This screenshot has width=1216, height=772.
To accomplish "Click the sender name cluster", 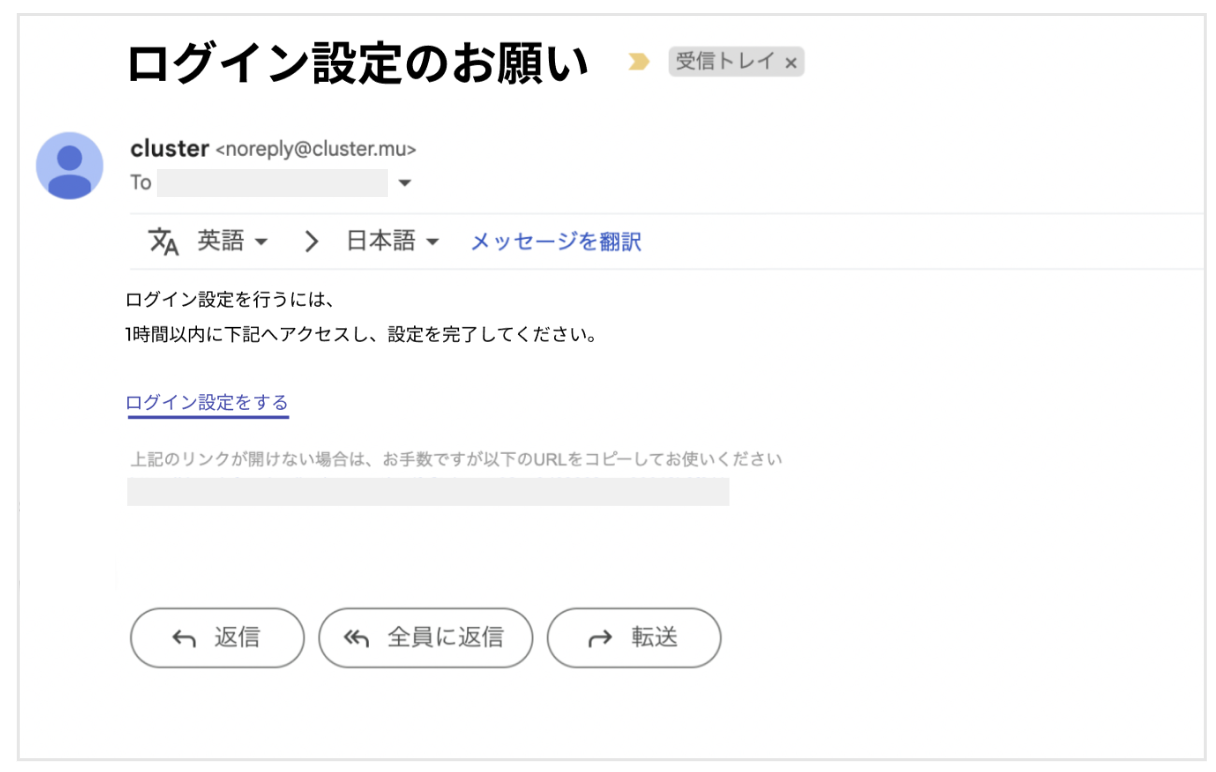I will pyautogui.click(x=169, y=148).
